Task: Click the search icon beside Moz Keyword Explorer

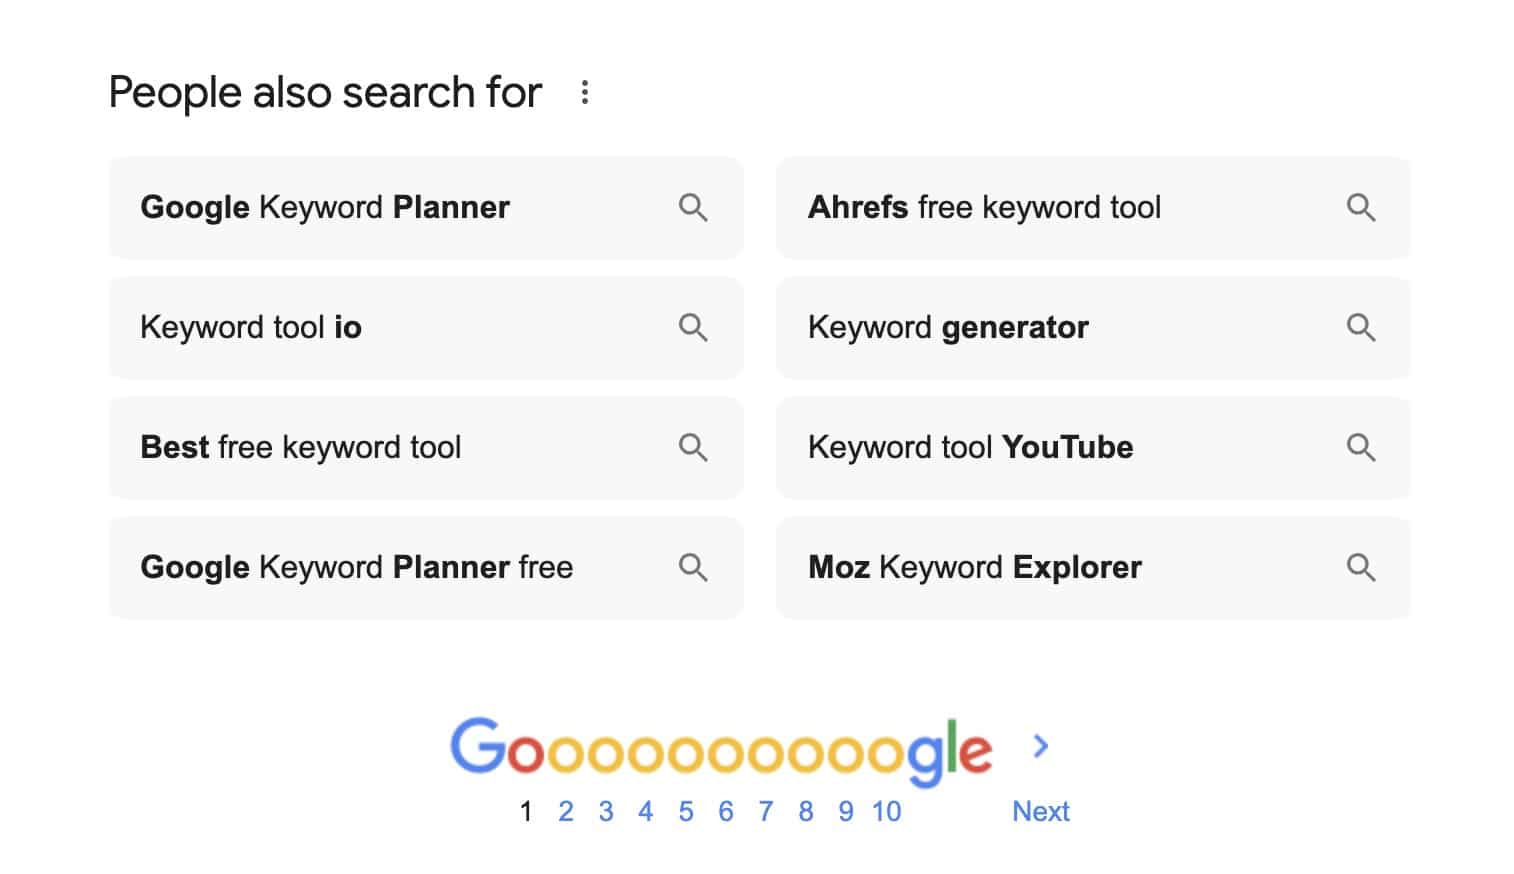Action: click(x=1362, y=568)
